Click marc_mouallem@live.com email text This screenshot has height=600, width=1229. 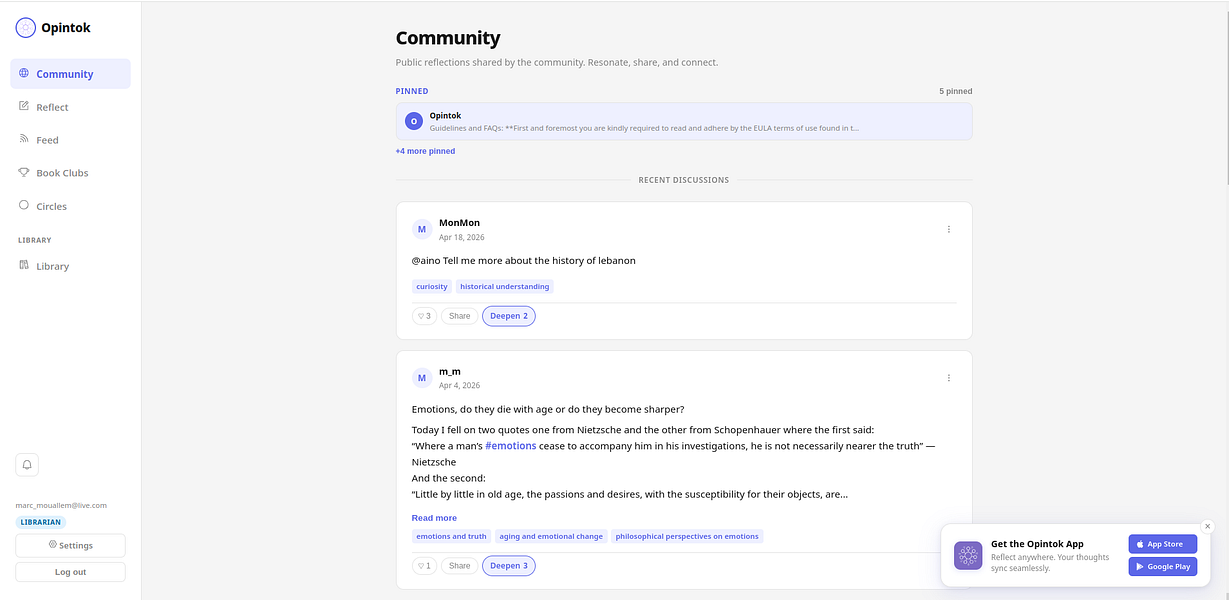point(61,506)
